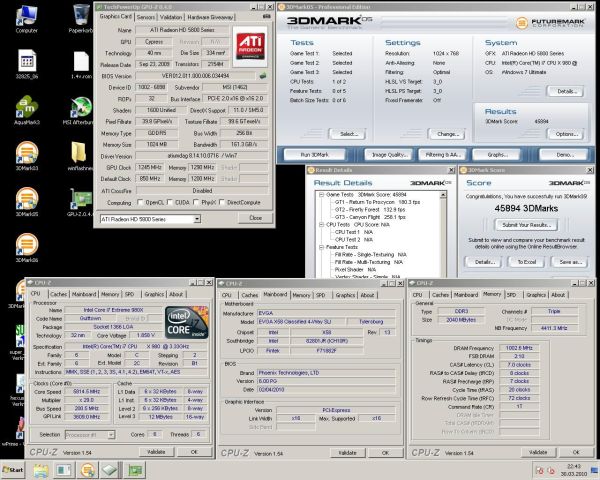Image resolution: width=600 pixels, height=480 pixels.
Task: Click the 3DMark taskbar button icon
Action: tap(88, 470)
